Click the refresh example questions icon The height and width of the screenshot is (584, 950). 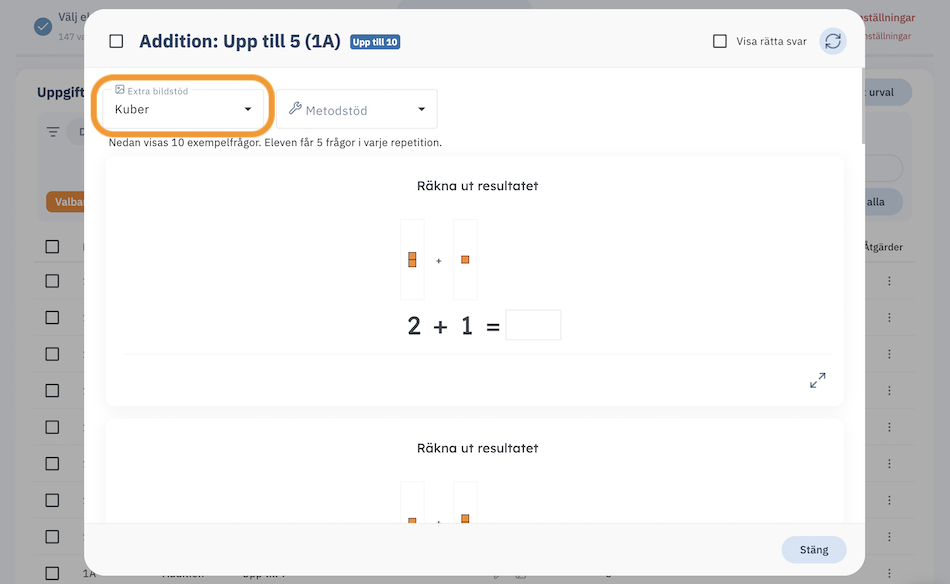832,41
